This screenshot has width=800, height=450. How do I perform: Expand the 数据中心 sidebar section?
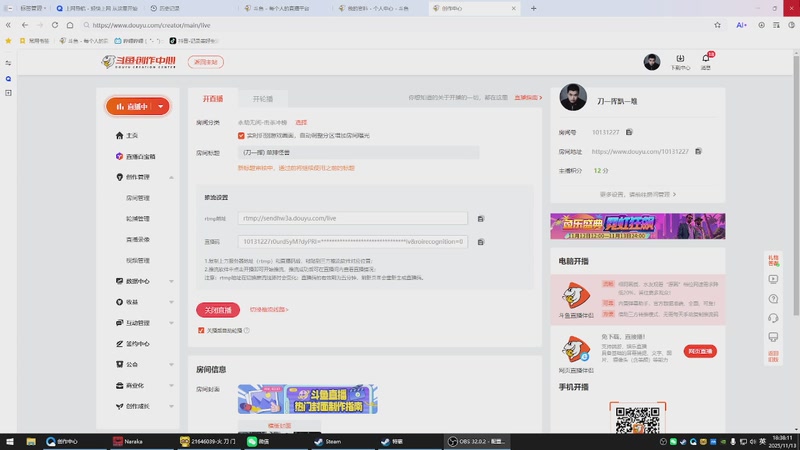(171, 281)
